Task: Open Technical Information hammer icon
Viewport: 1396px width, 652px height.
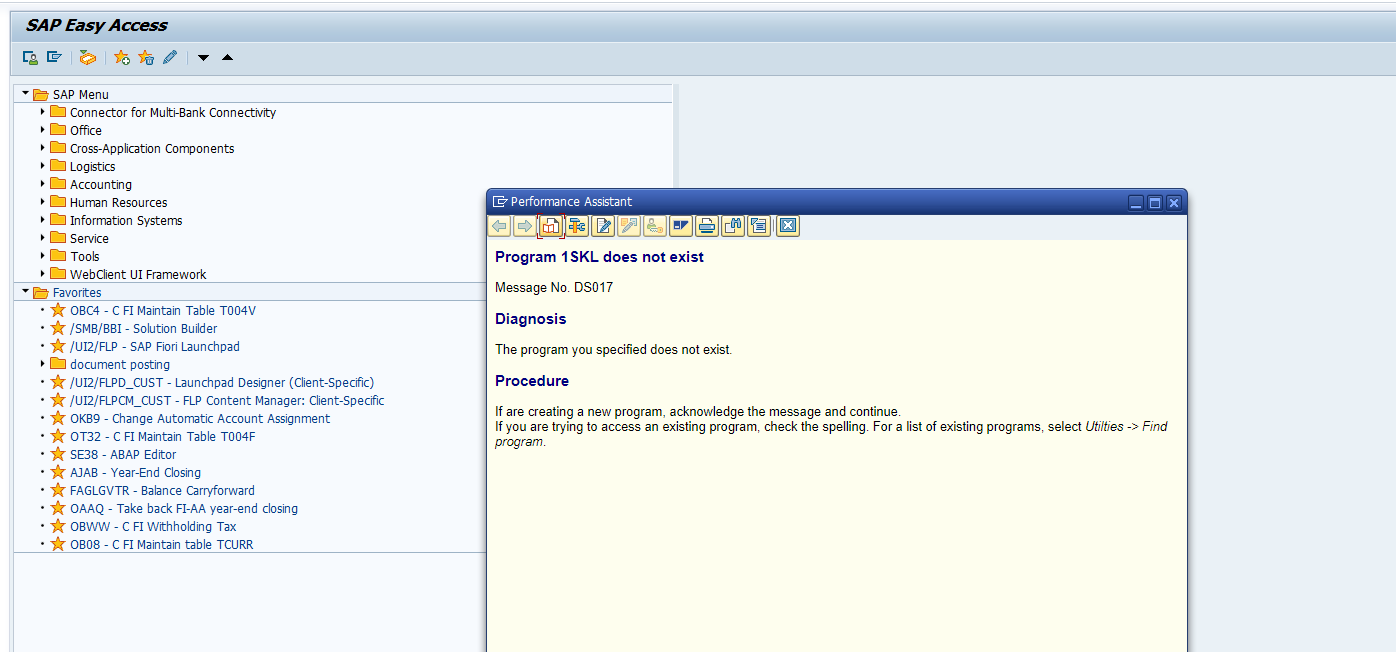Action: [577, 226]
